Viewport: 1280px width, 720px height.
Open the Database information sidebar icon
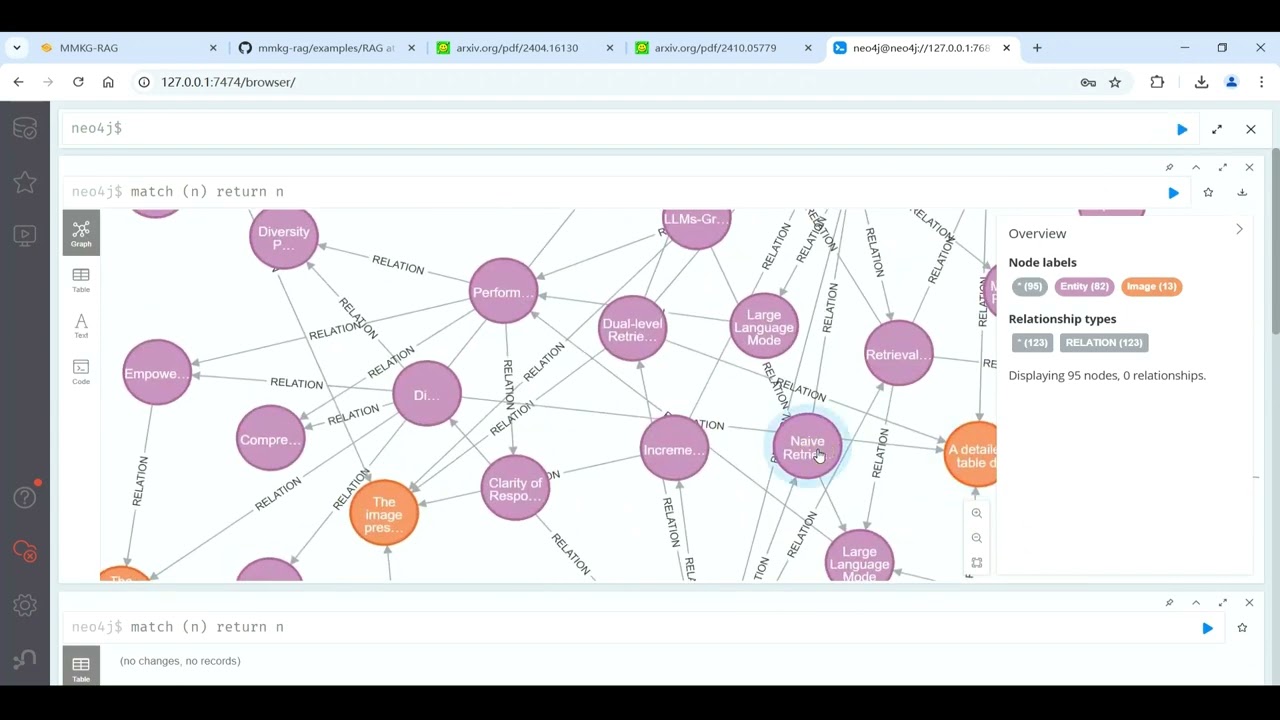(x=25, y=129)
